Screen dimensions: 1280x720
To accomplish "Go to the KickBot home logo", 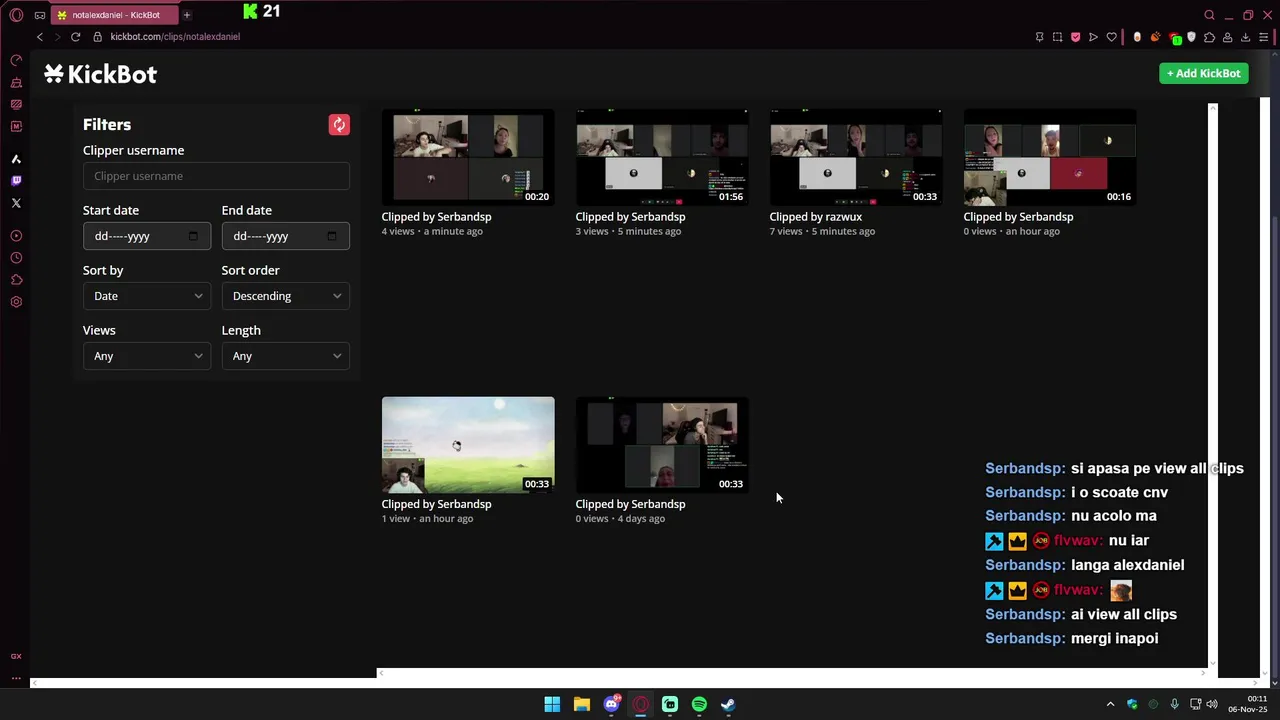I will 100,74.
